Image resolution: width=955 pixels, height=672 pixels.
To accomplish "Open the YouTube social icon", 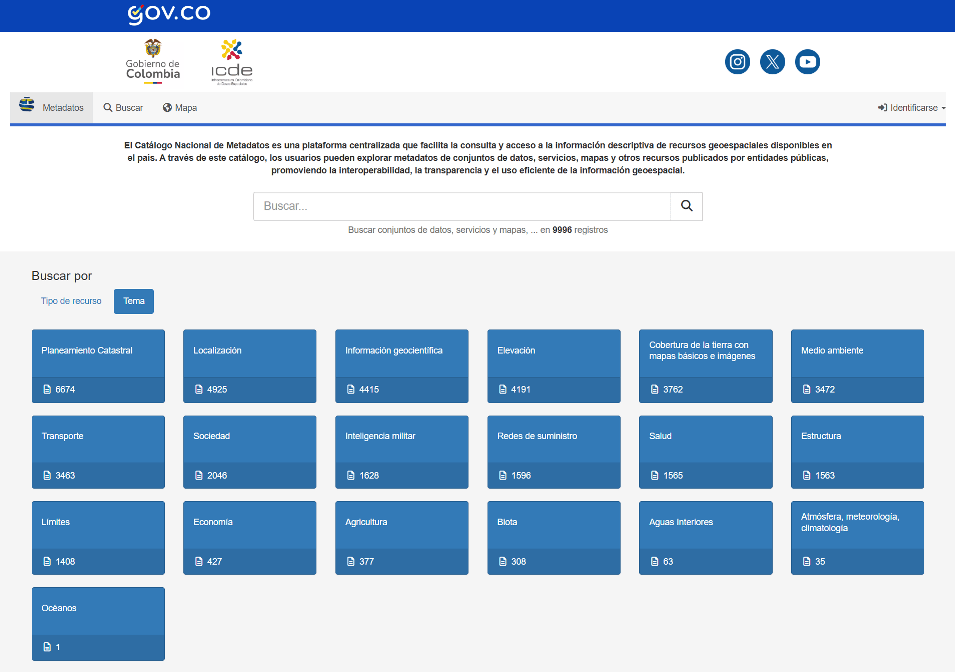I will [x=808, y=62].
